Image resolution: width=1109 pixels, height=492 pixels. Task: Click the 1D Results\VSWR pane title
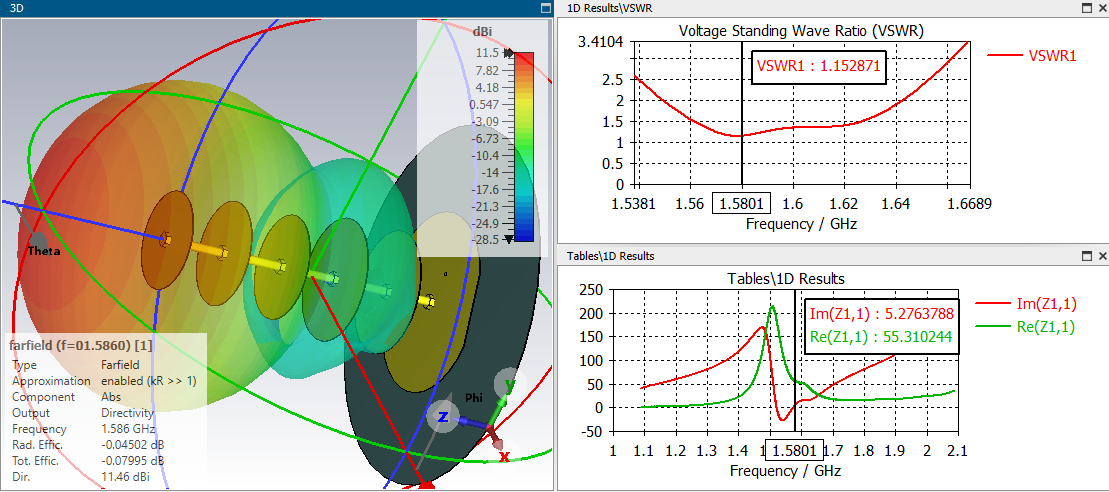click(x=610, y=8)
